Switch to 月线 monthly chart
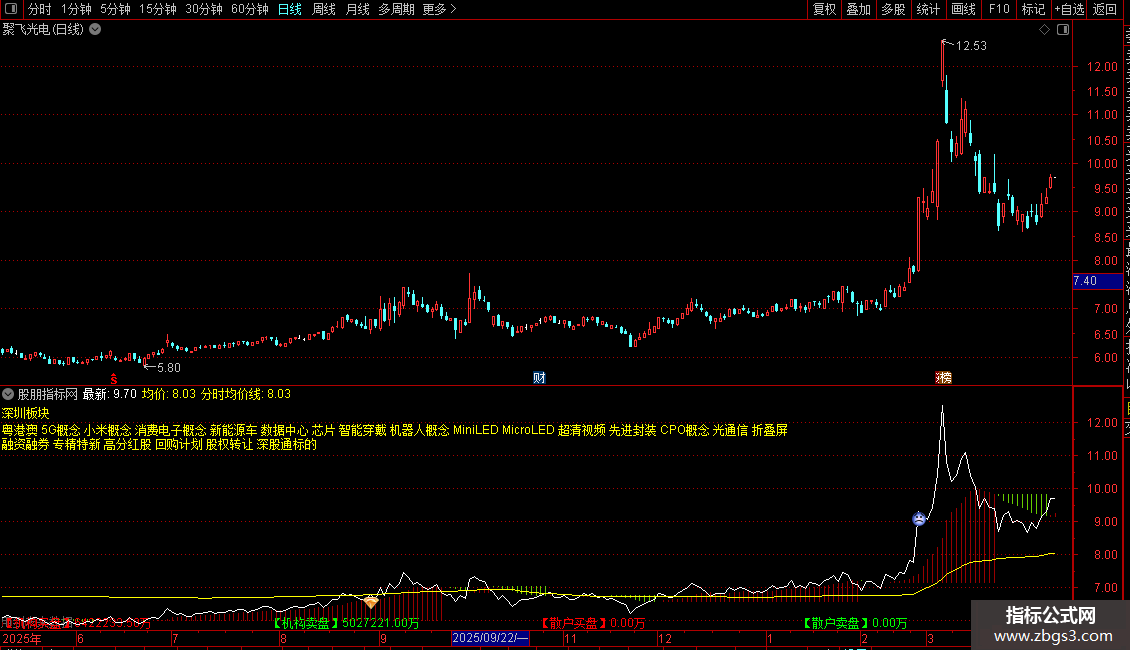Image resolution: width=1130 pixels, height=650 pixels. [x=357, y=9]
